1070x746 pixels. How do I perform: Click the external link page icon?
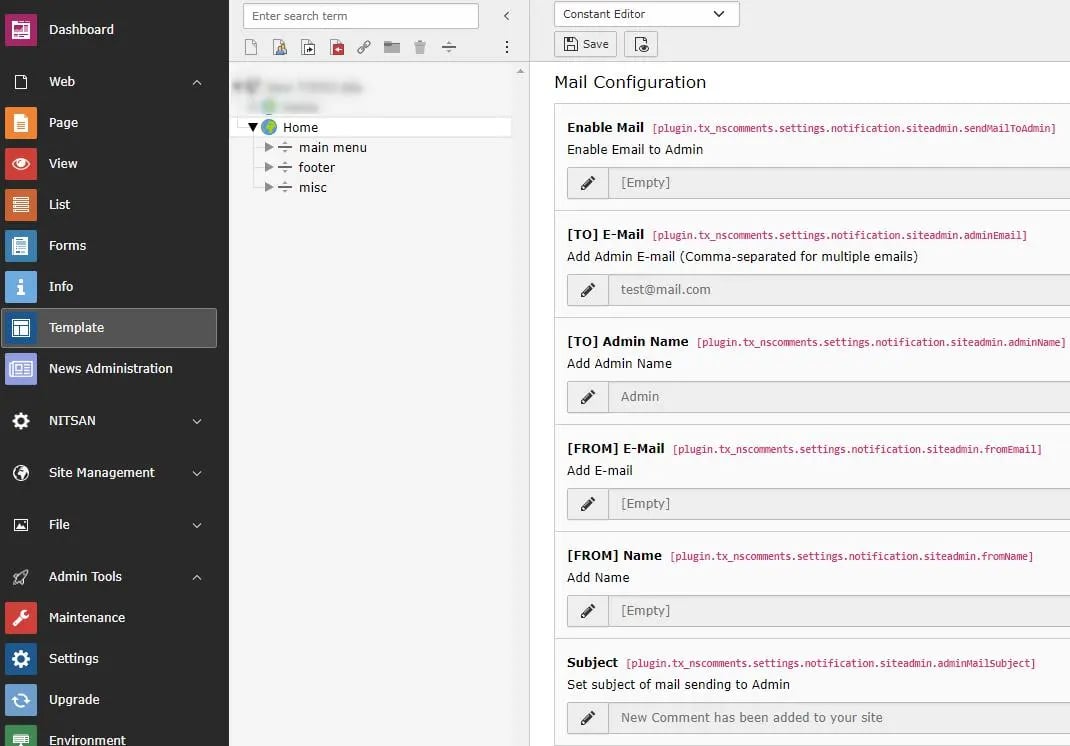pyautogui.click(x=364, y=47)
